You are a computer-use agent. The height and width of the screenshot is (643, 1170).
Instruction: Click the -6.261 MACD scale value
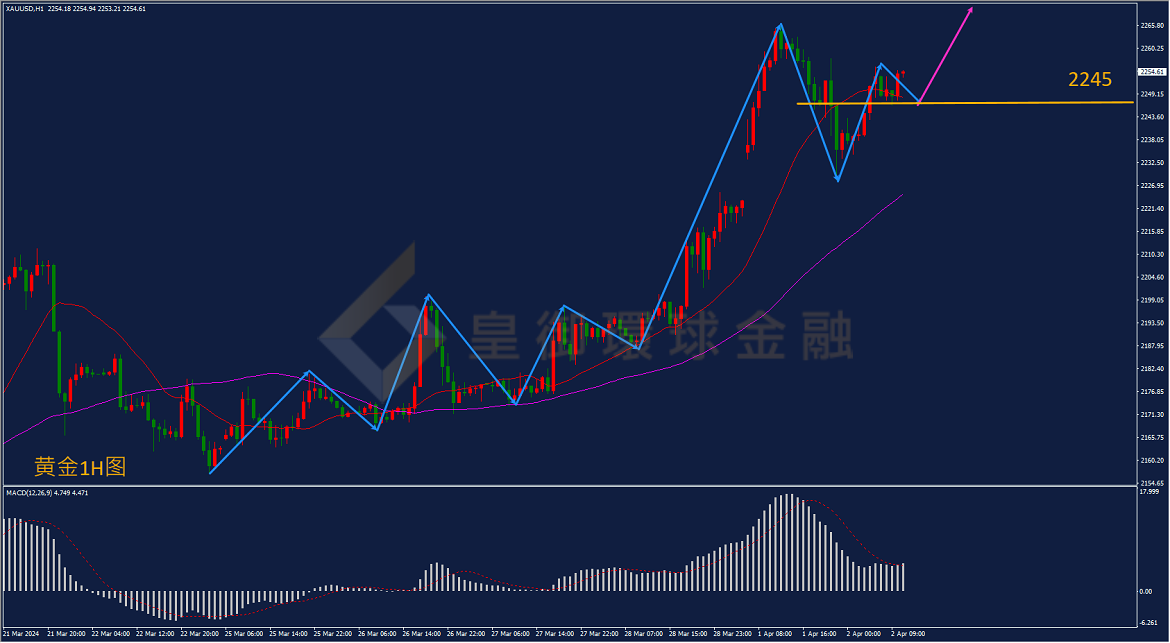(1150, 621)
